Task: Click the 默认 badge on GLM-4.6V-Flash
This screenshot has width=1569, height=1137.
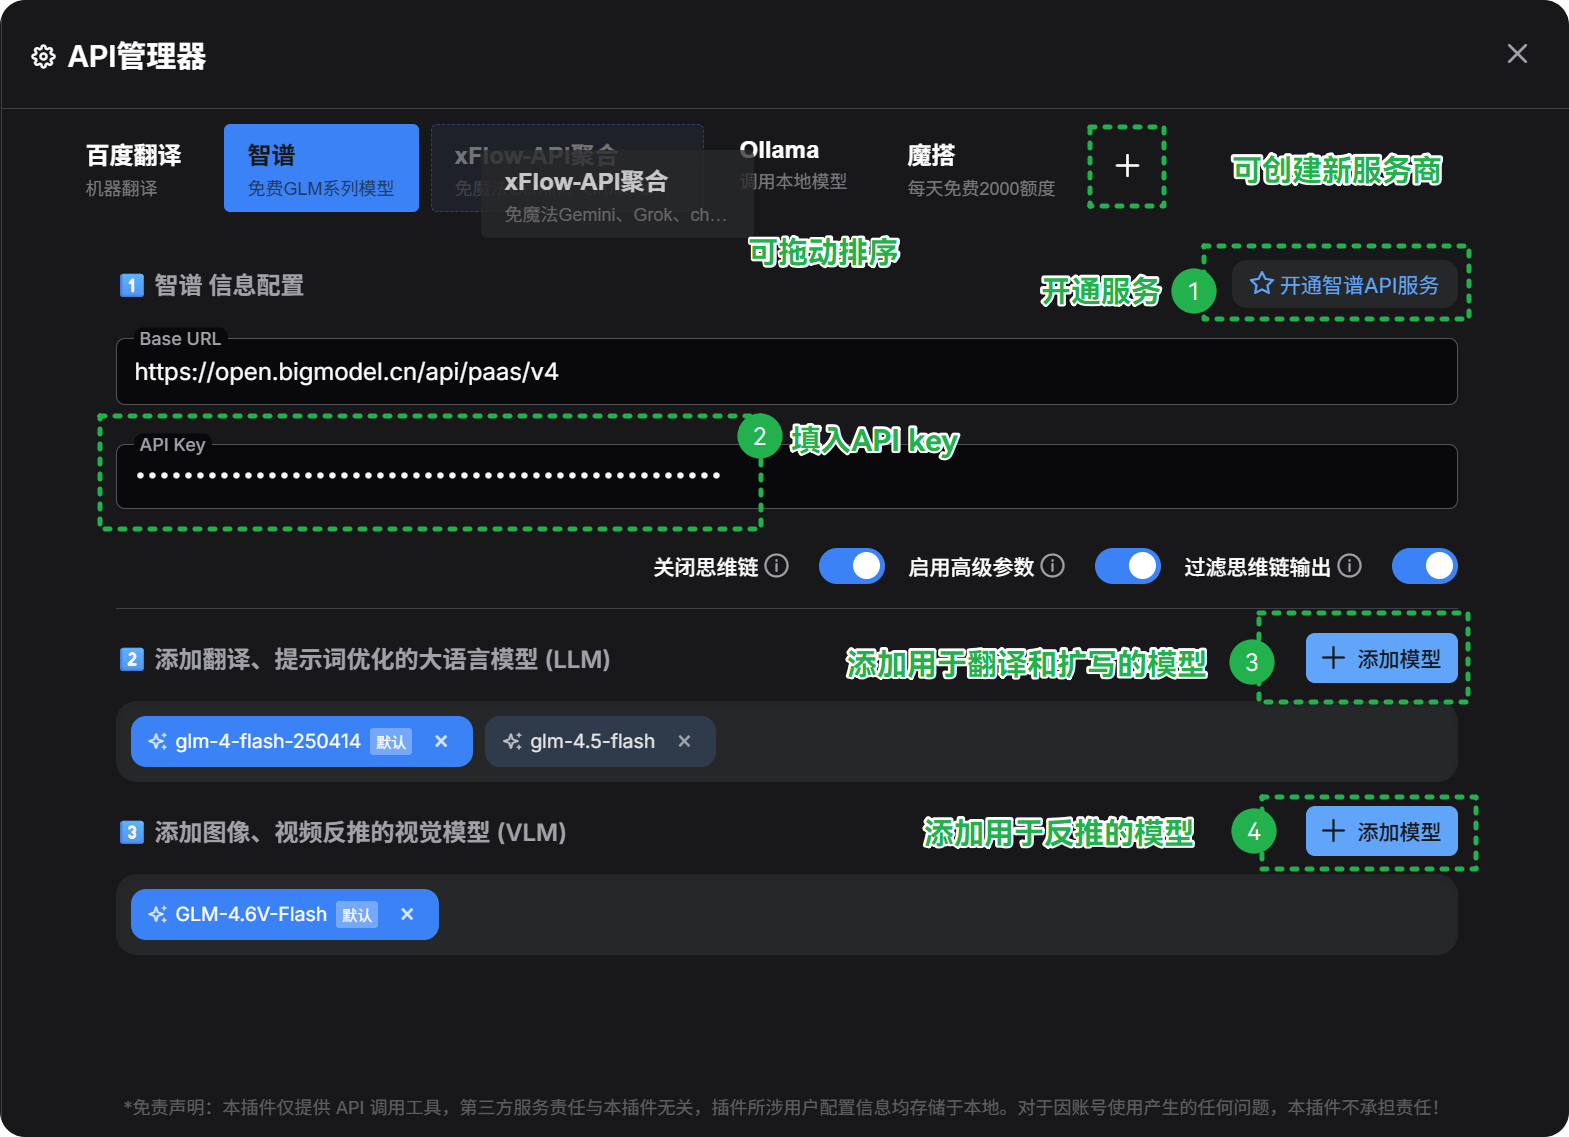Action: [357, 915]
